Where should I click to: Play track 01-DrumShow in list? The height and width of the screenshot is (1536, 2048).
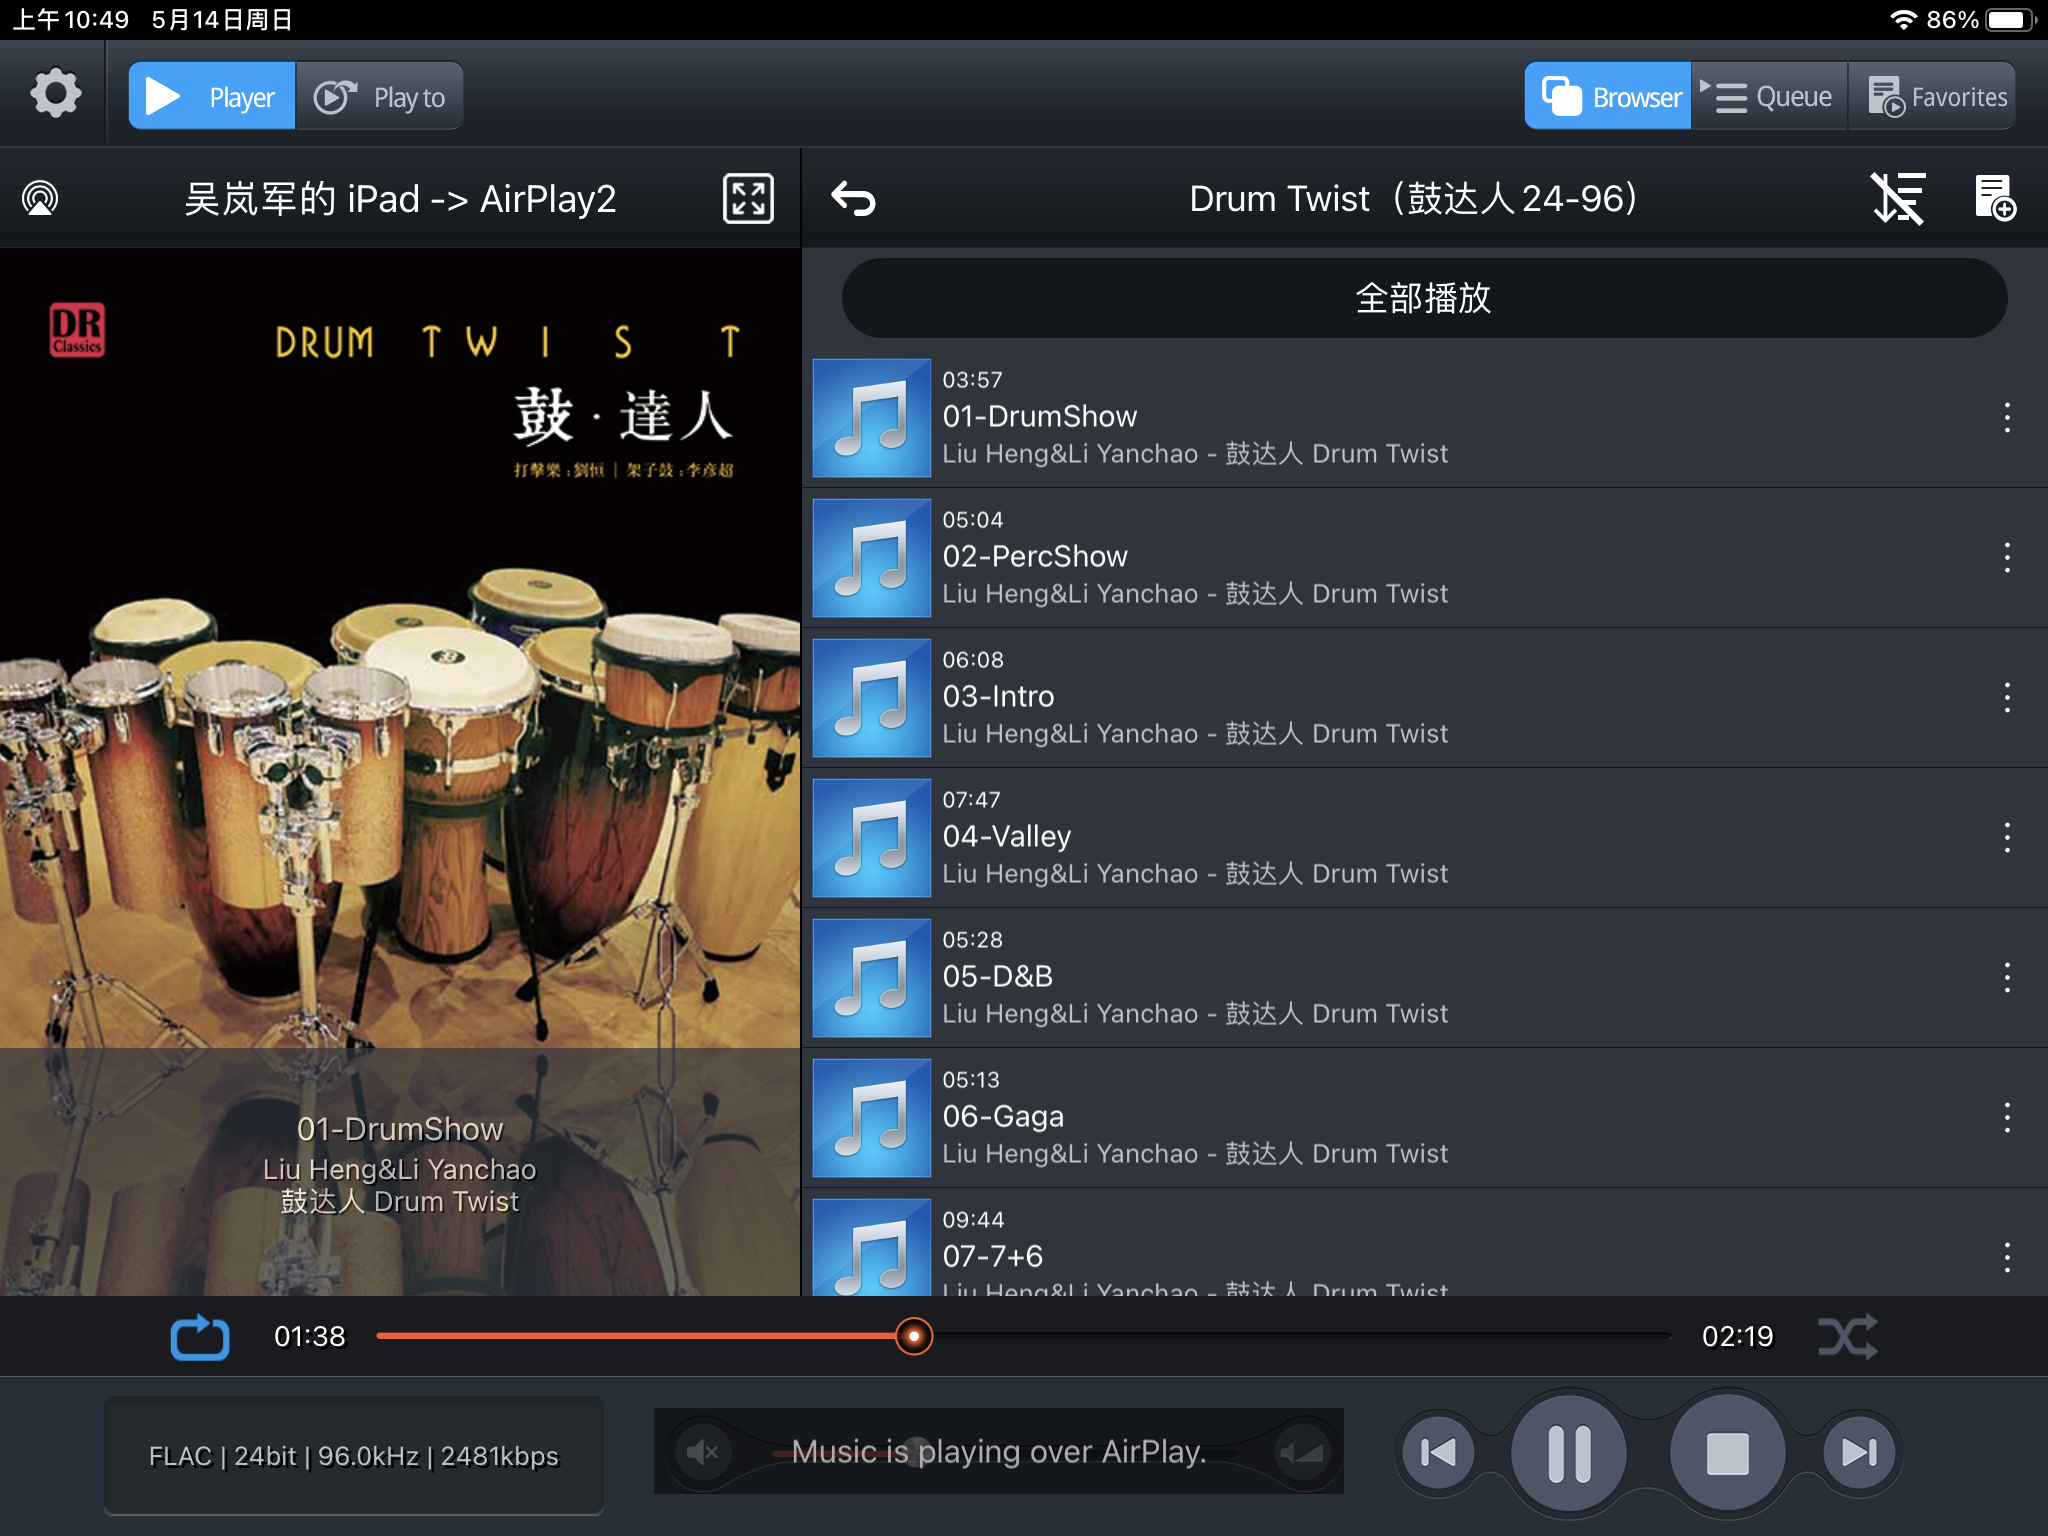[1424, 418]
